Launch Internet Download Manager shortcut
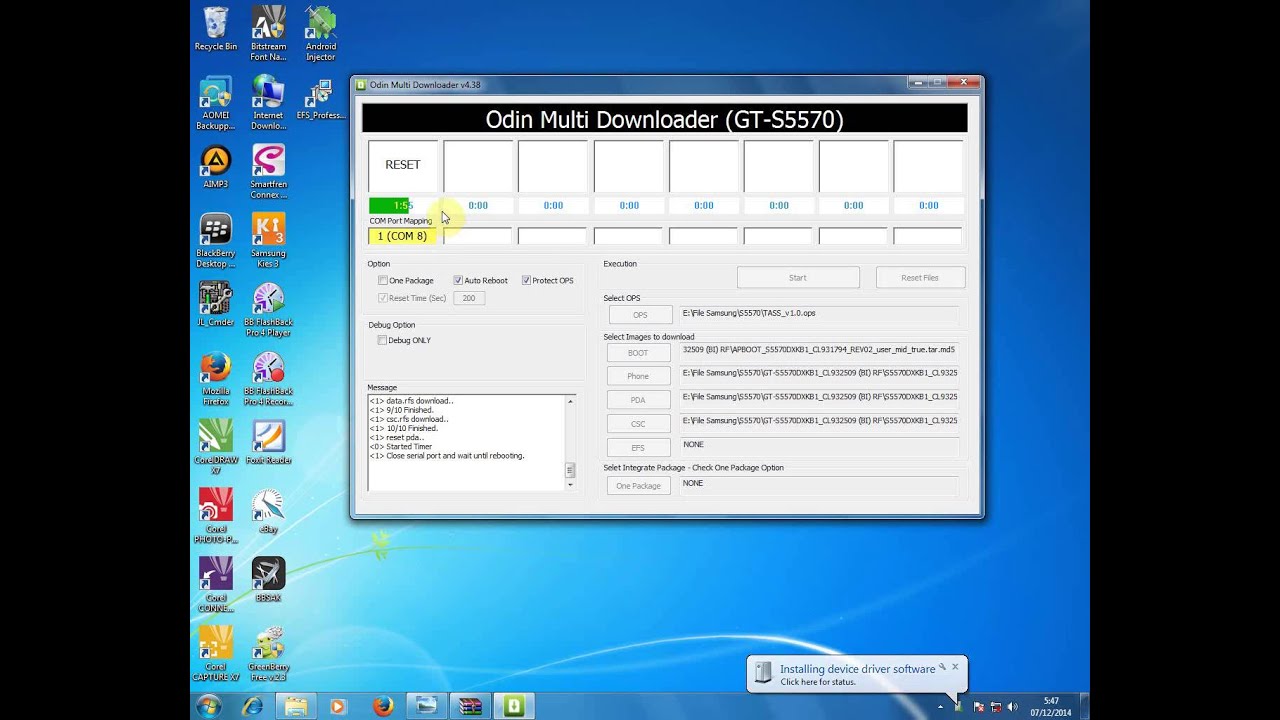 [268, 102]
